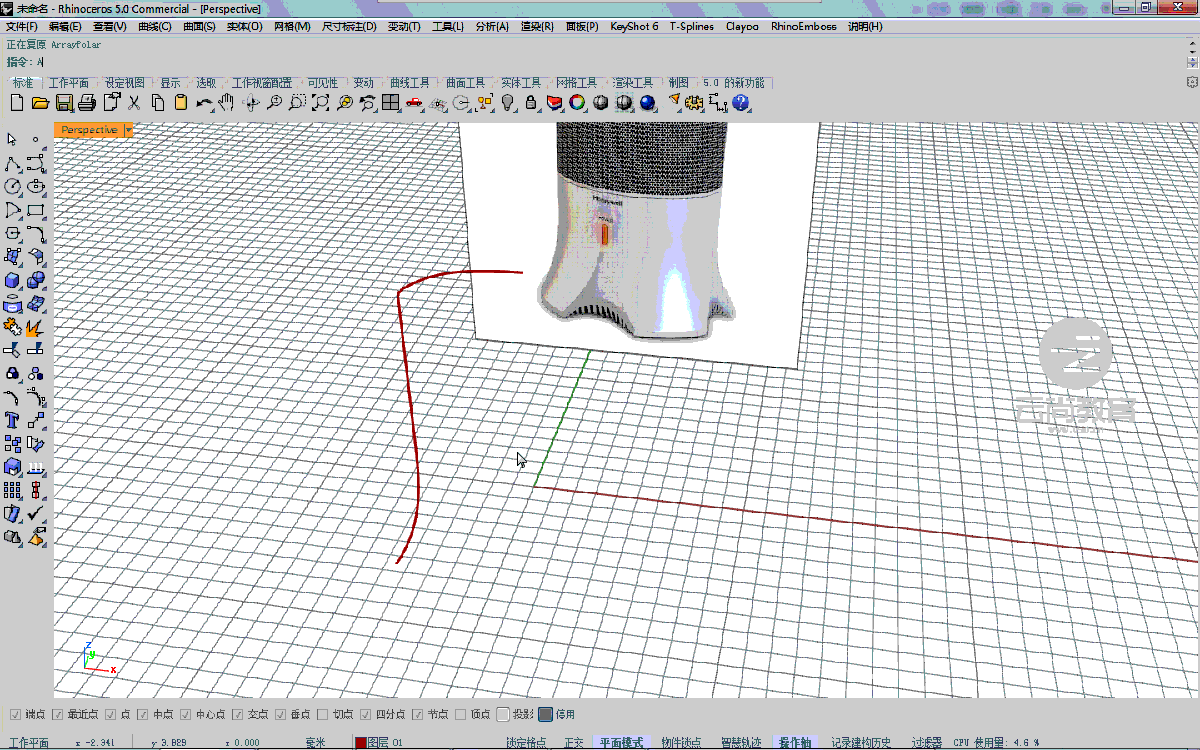The image size is (1200, 750).
Task: Toggle 中点 osnap checkbox
Action: 143,714
